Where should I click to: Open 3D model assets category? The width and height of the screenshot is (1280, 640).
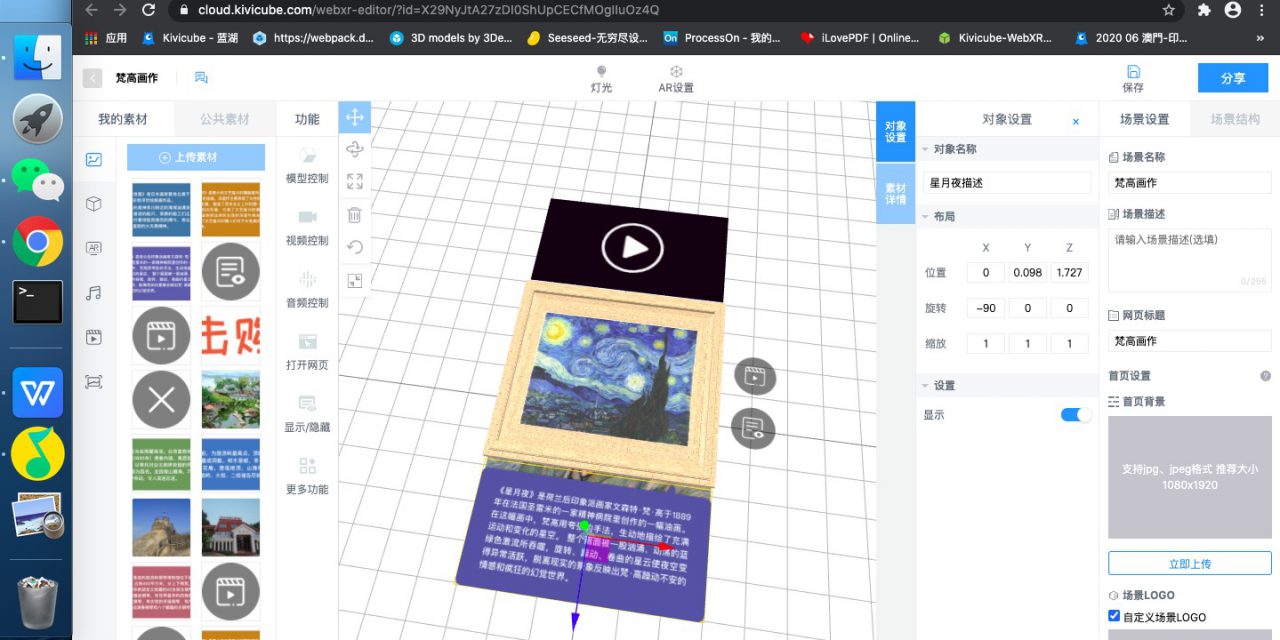94,204
